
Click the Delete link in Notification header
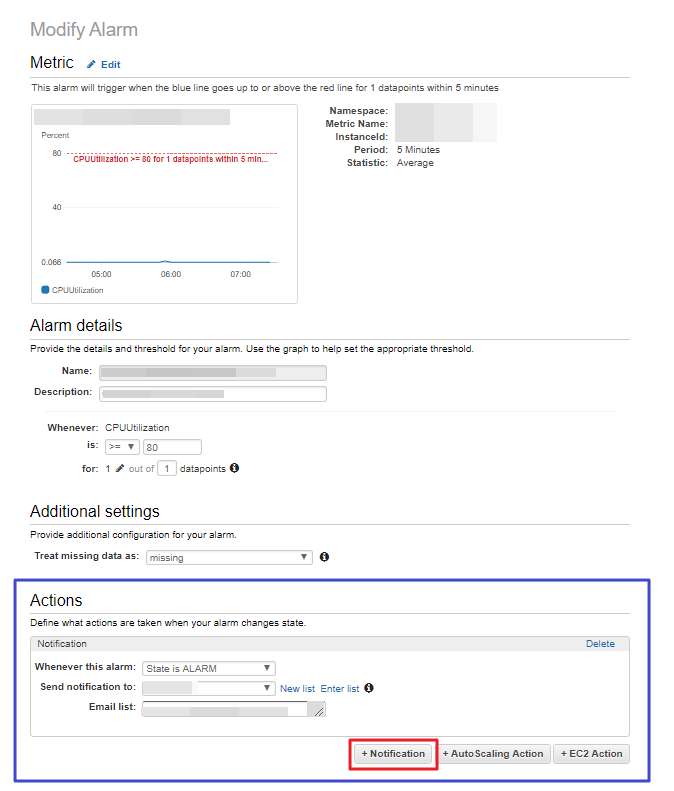point(600,644)
